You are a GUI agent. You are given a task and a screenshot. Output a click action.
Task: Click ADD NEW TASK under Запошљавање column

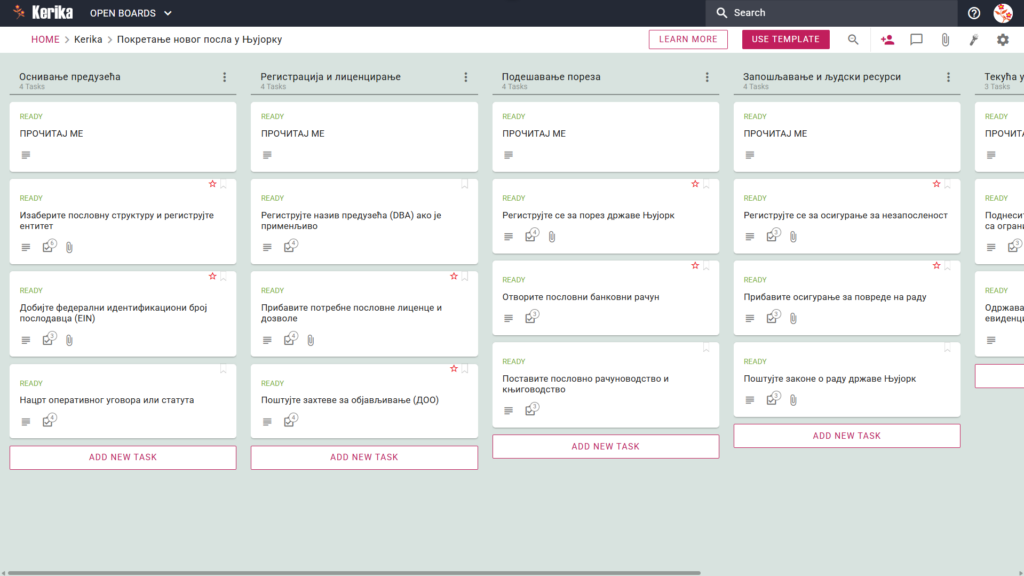coord(846,436)
